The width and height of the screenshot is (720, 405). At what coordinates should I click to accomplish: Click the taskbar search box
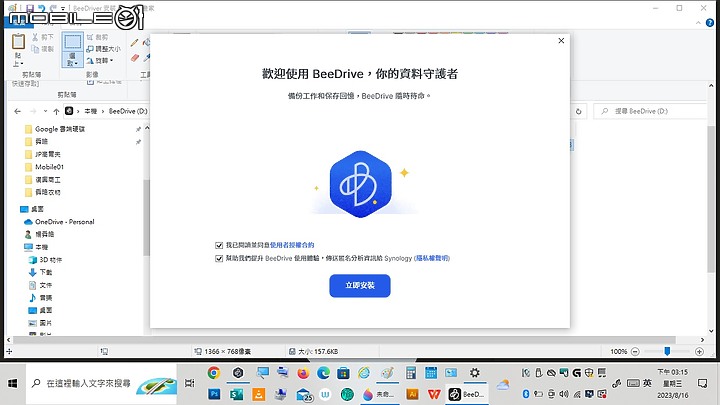101,383
